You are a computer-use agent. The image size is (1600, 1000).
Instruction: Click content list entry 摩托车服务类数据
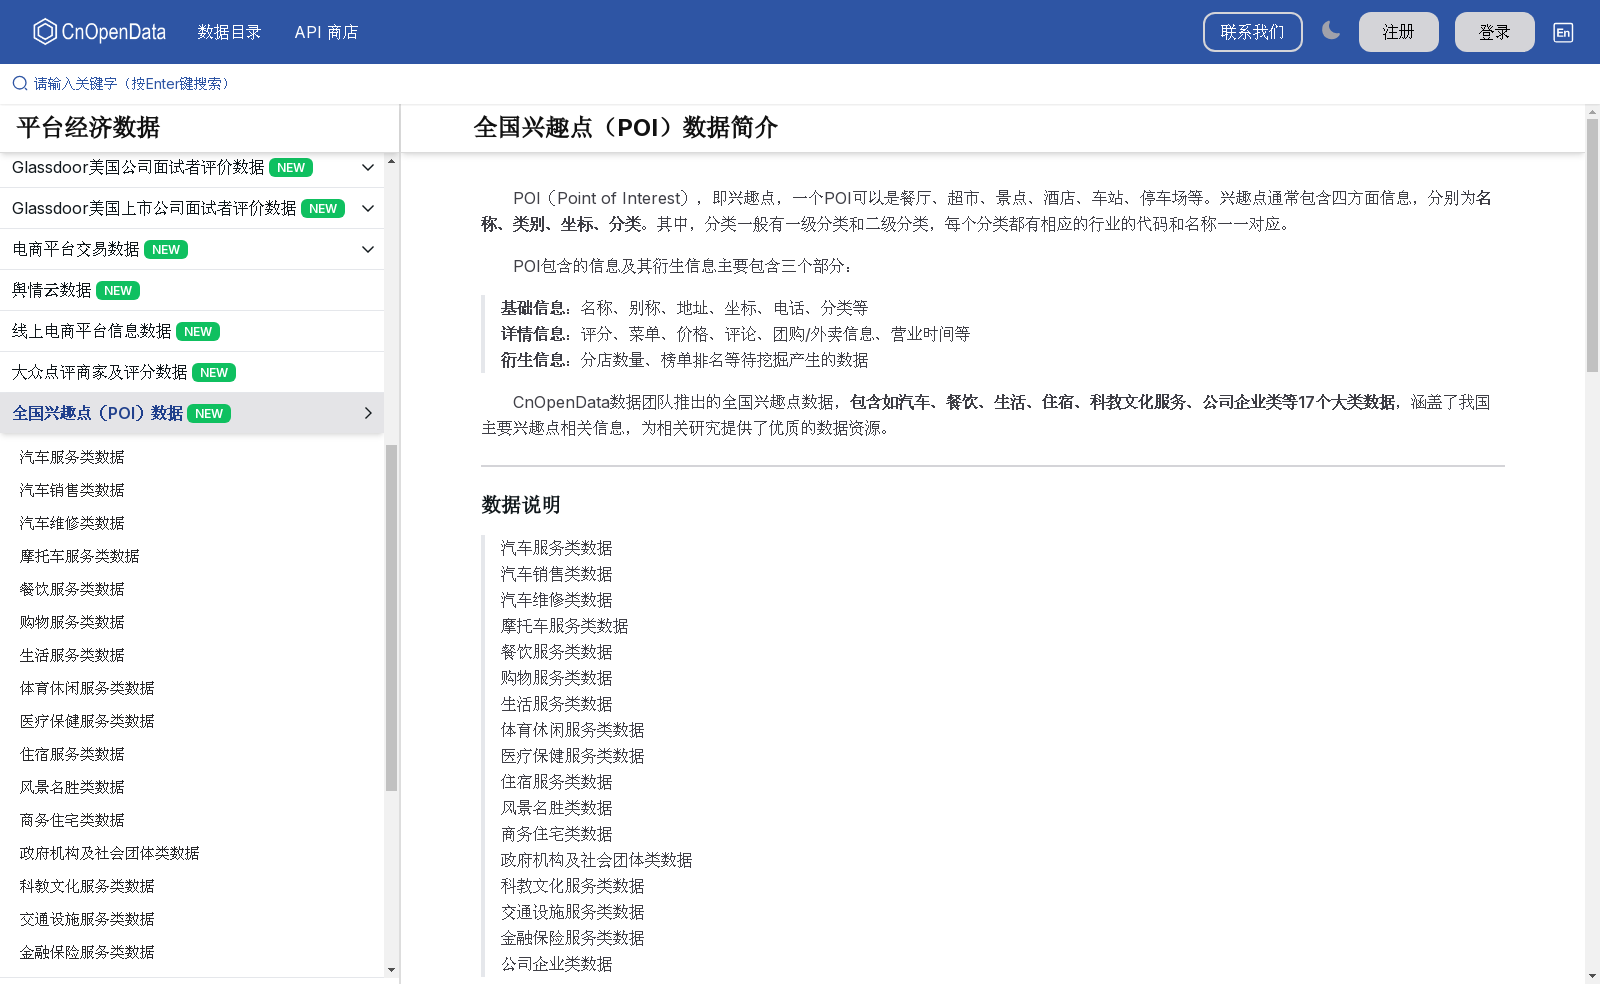coord(565,626)
